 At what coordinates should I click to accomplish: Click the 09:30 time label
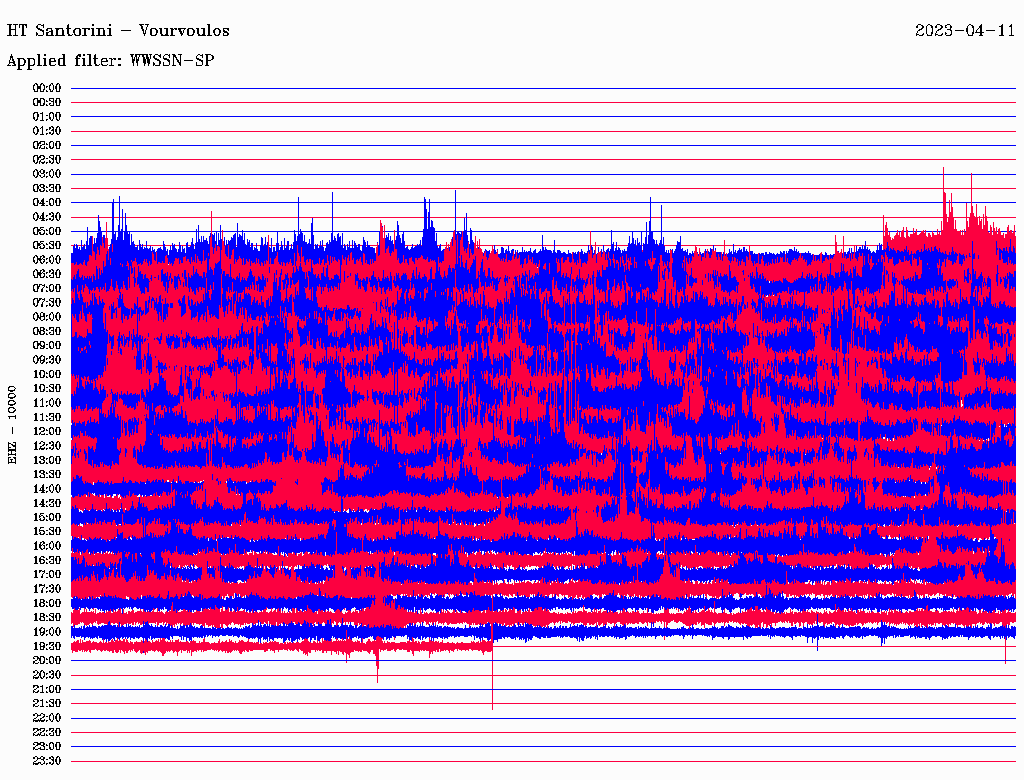(x=47, y=360)
